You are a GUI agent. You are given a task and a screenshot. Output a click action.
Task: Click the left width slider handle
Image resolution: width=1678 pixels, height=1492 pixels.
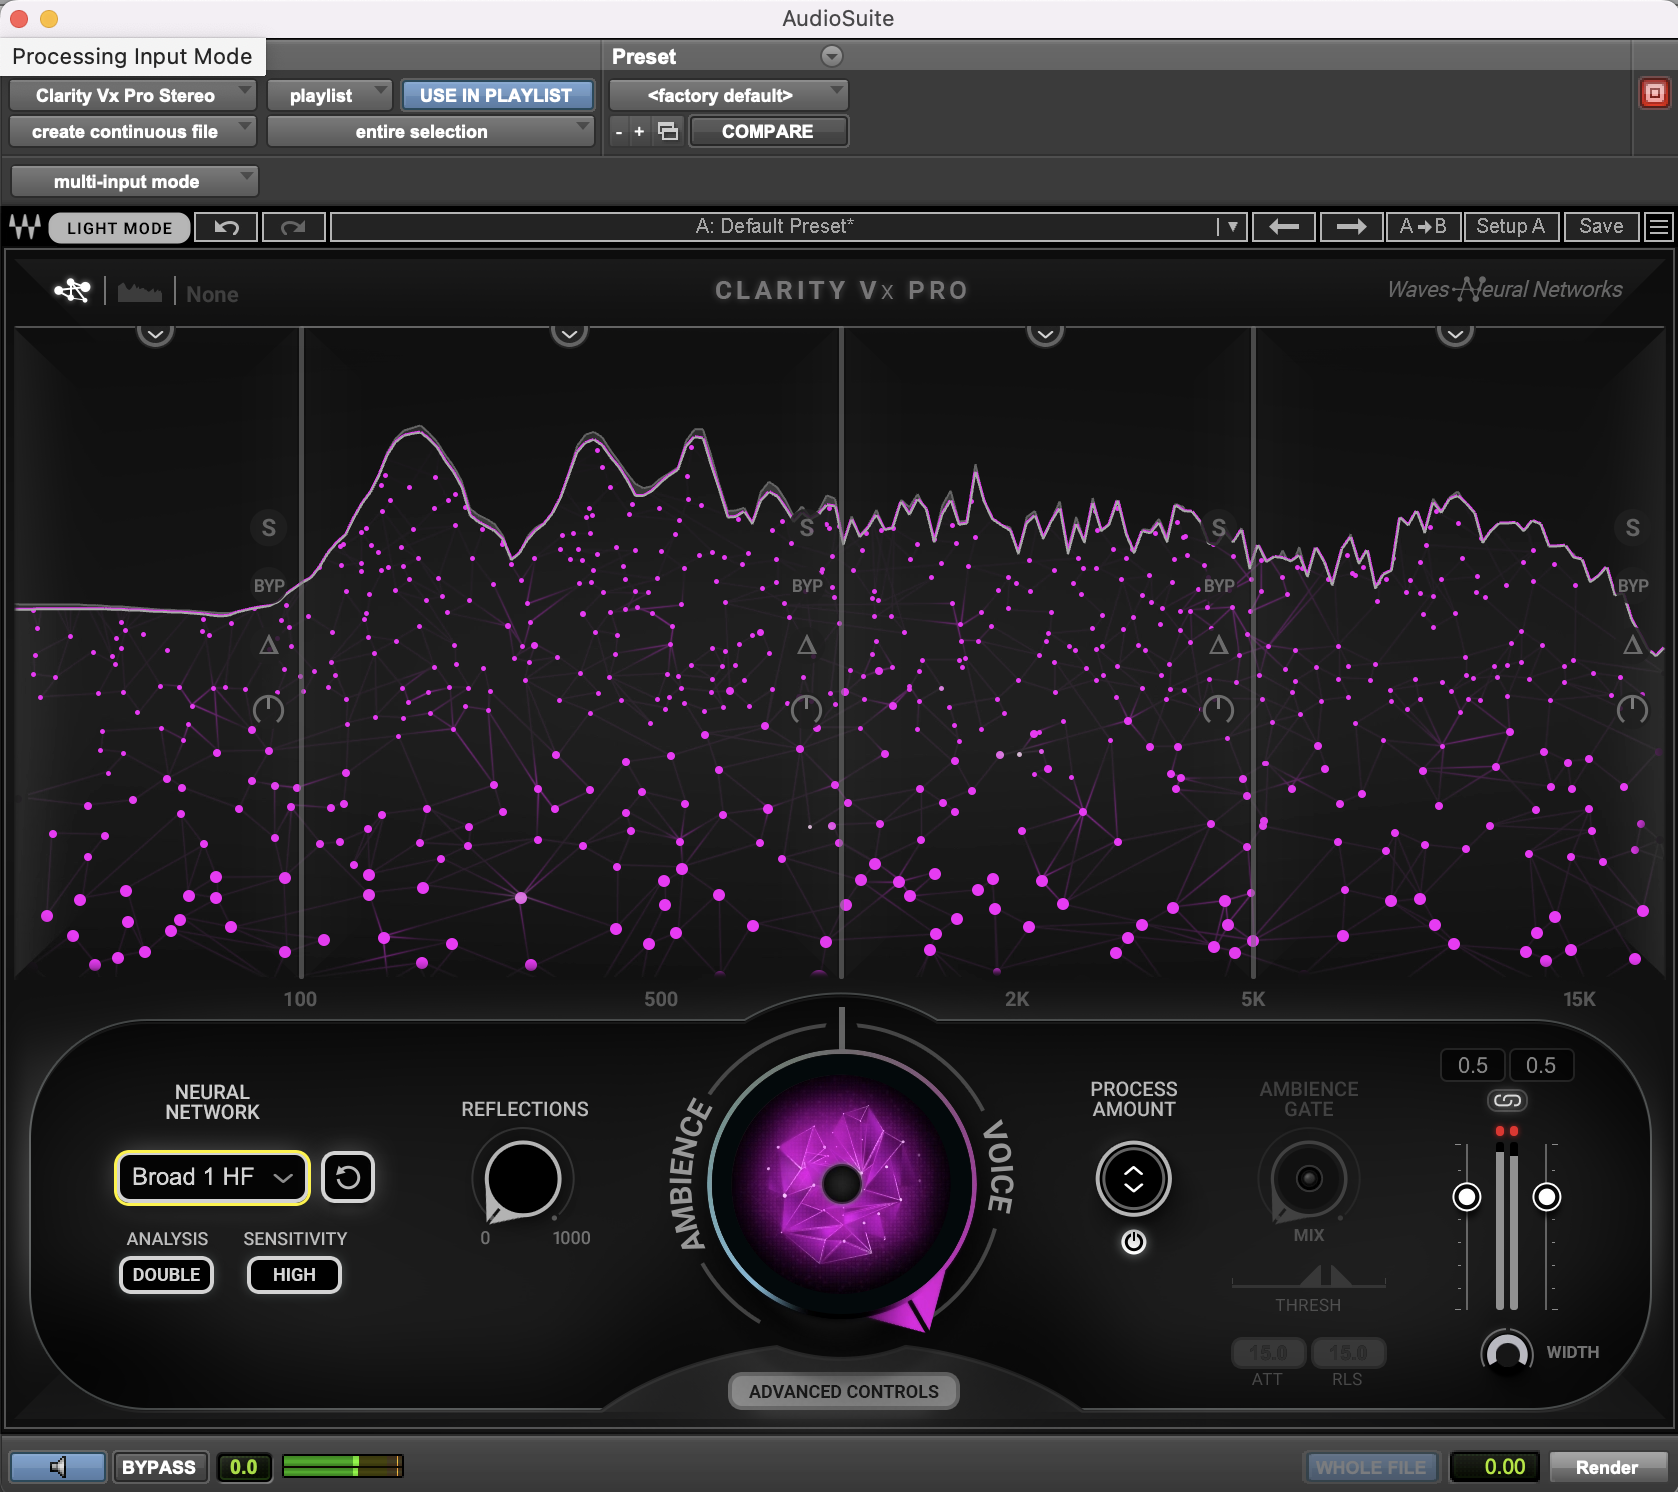1466,1194
